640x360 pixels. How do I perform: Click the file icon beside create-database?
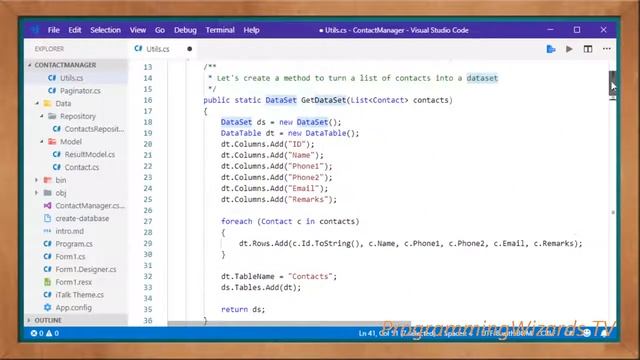(x=47, y=218)
